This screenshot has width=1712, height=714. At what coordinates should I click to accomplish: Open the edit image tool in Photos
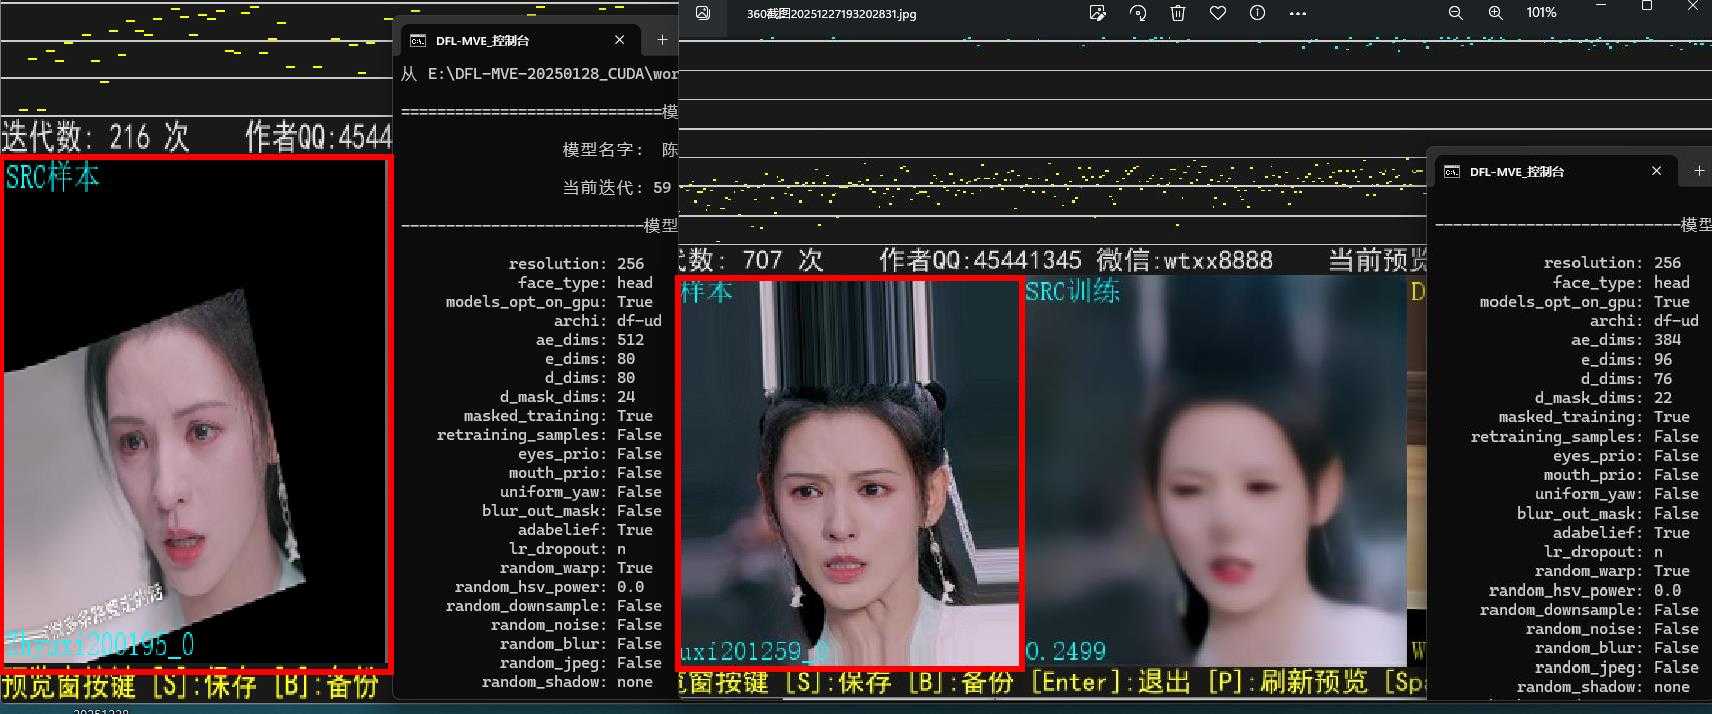(x=1097, y=13)
